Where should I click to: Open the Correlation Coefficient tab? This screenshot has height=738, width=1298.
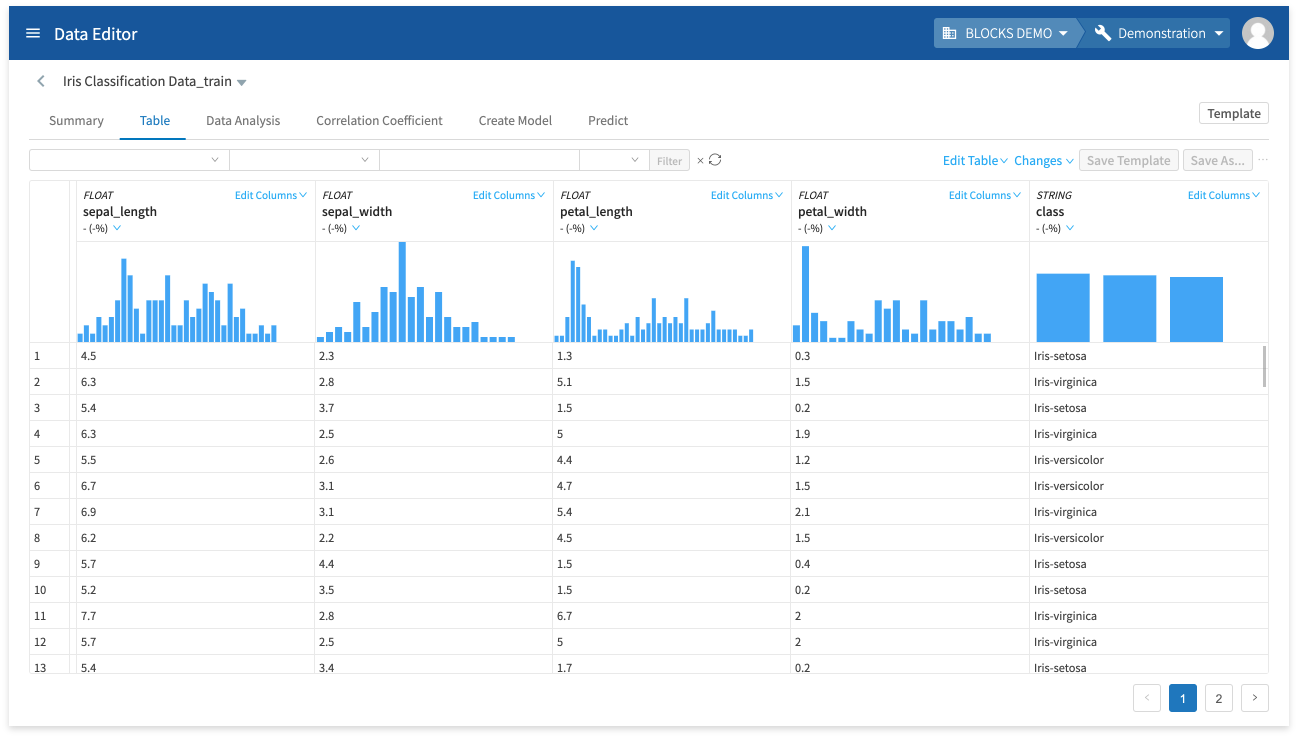[379, 120]
